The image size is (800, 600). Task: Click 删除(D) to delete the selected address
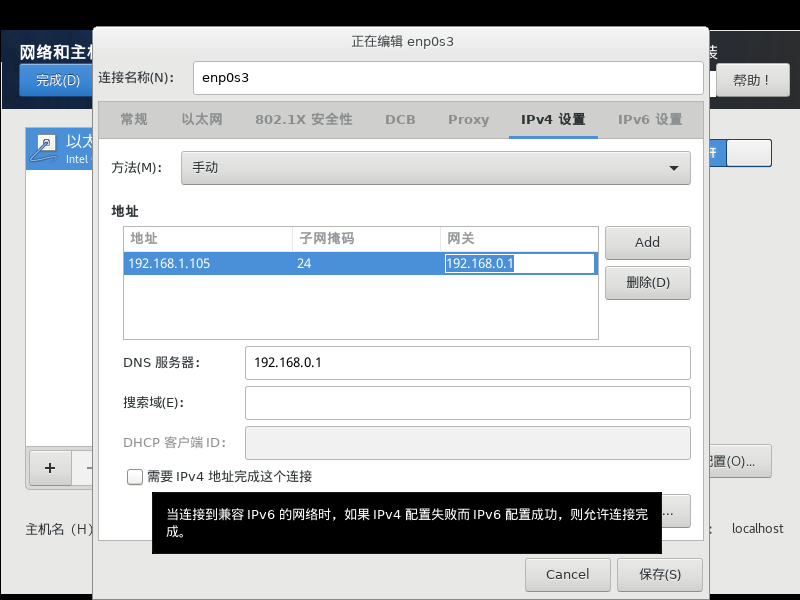(x=647, y=282)
